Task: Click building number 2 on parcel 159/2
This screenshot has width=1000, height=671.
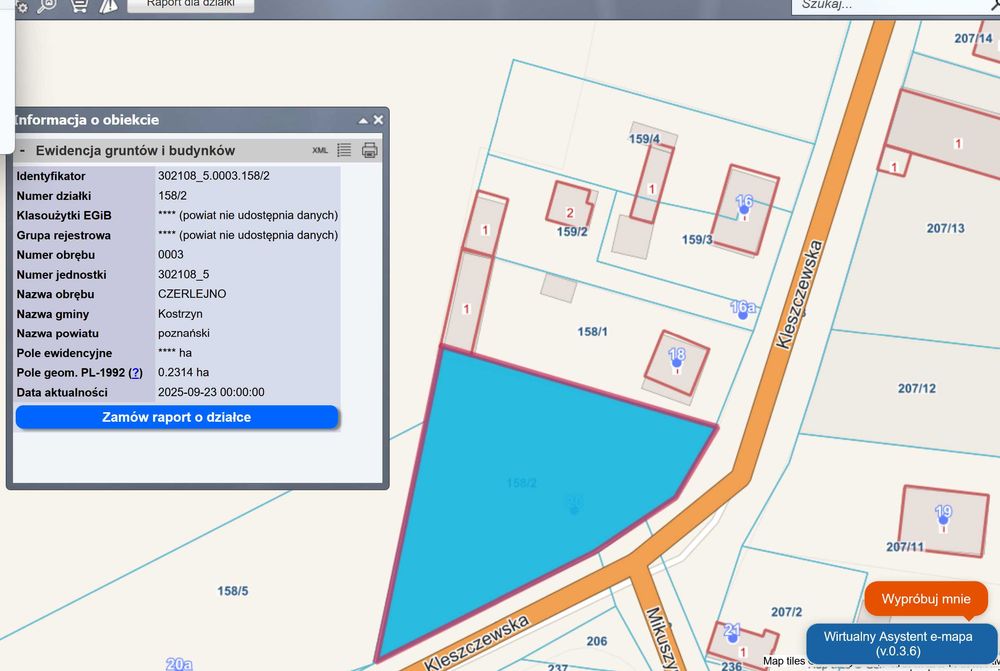Action: click(x=570, y=212)
